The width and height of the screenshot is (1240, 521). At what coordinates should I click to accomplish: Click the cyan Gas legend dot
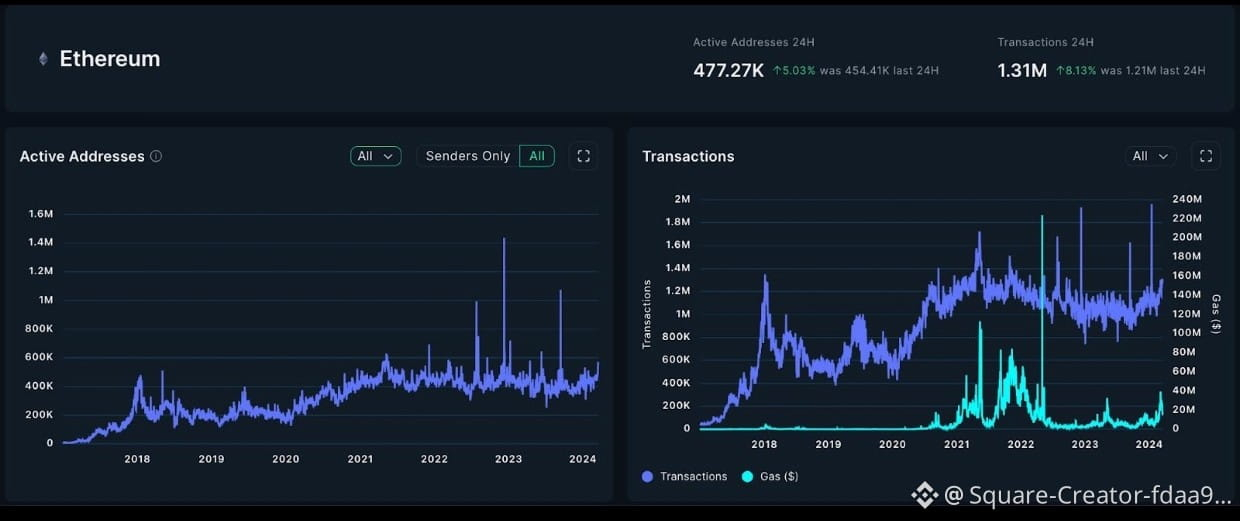(747, 476)
